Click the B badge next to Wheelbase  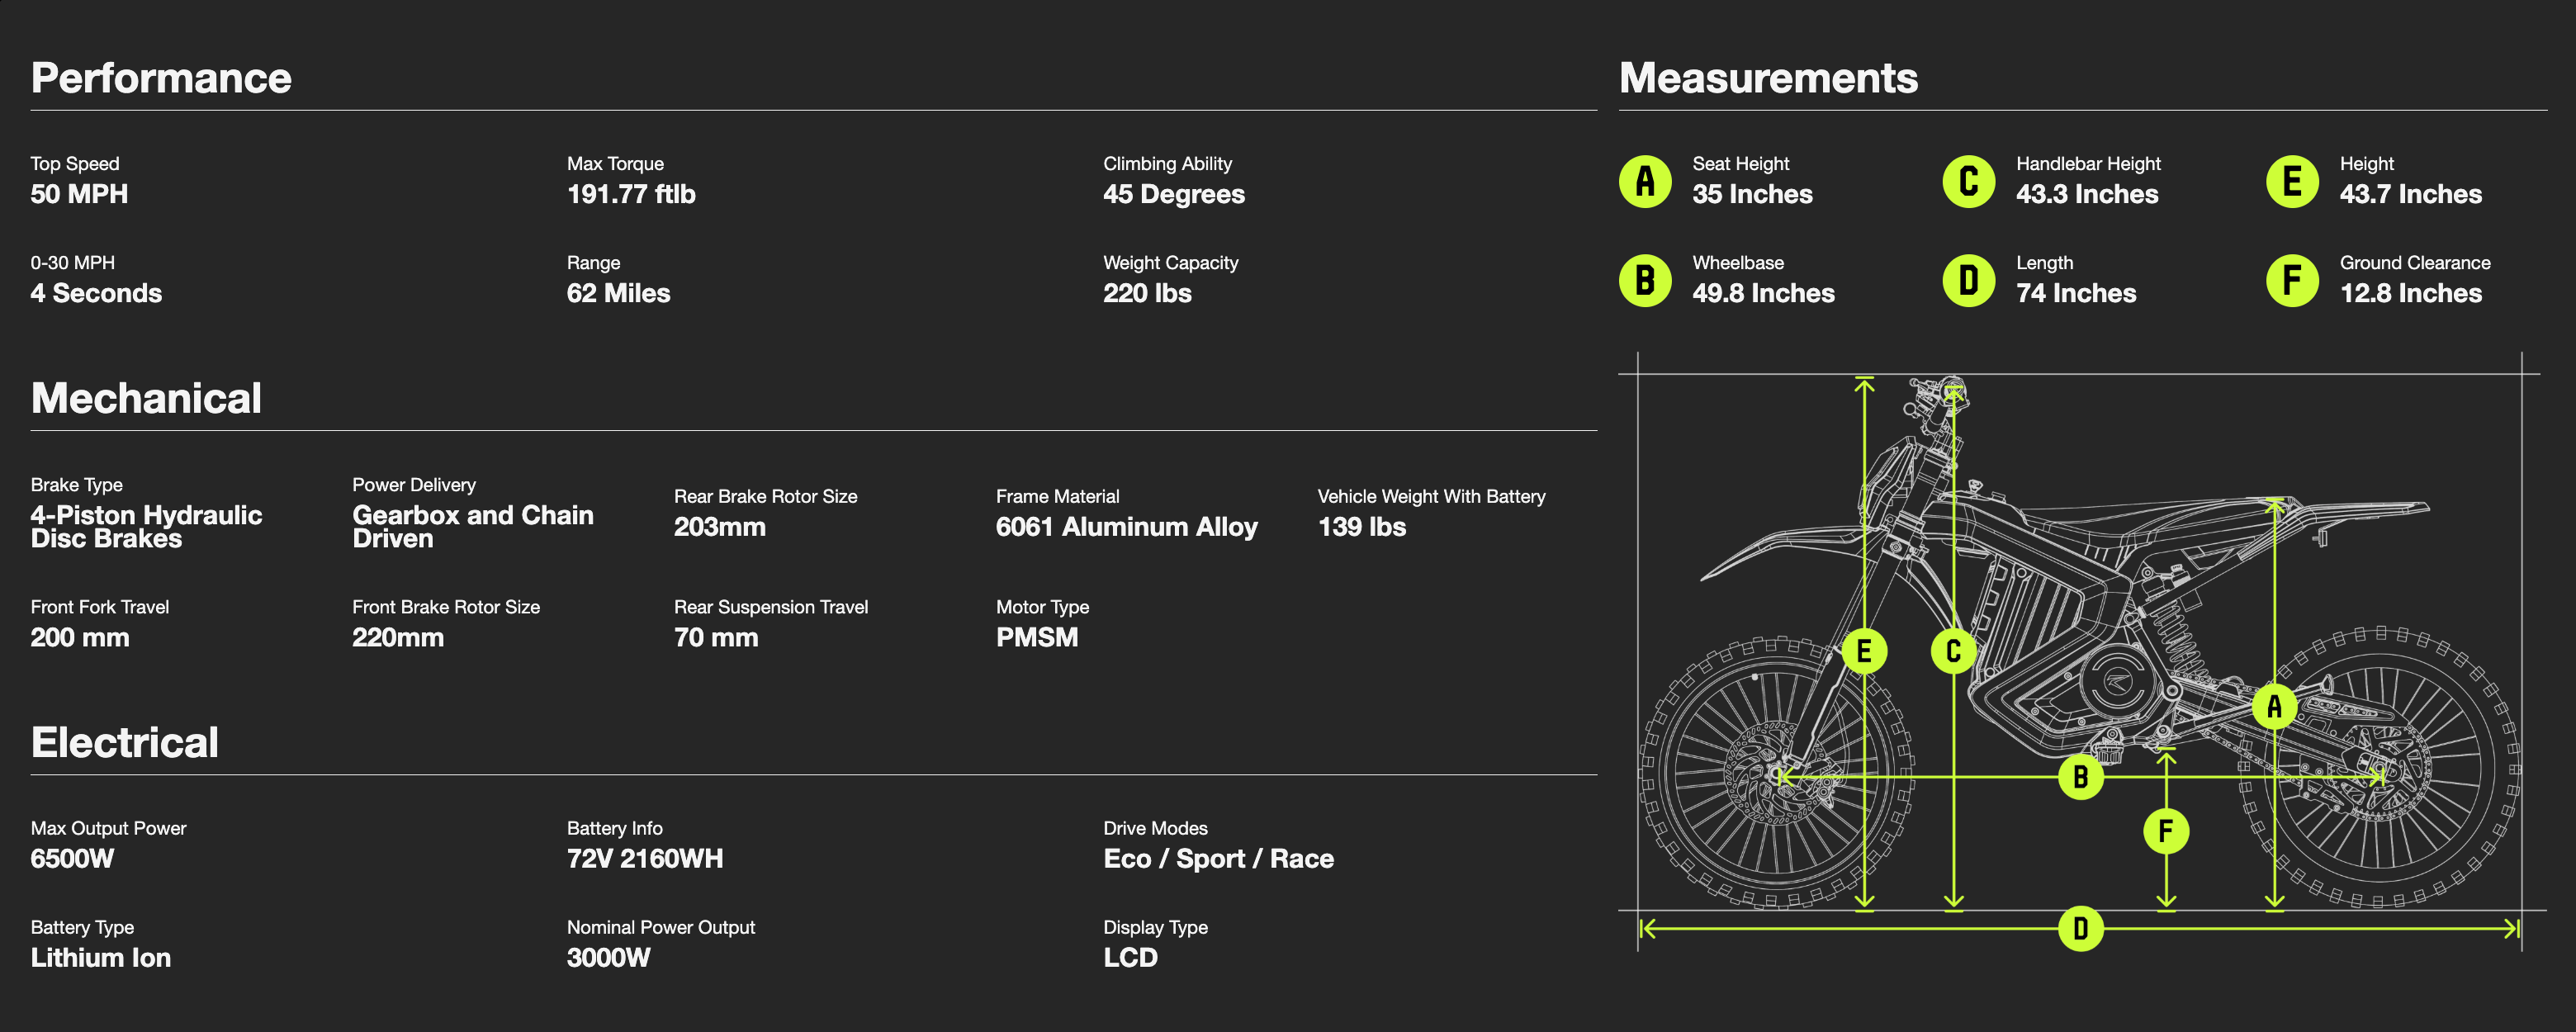click(x=1645, y=281)
